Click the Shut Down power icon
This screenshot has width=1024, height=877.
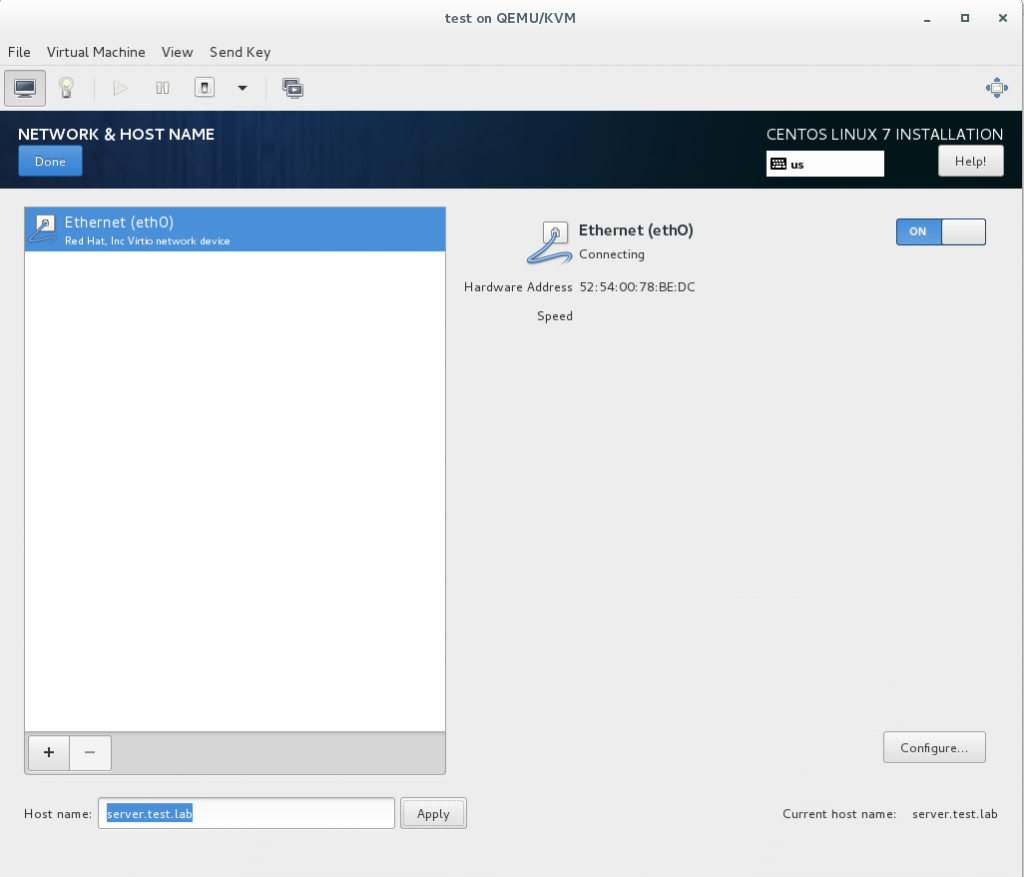204,88
